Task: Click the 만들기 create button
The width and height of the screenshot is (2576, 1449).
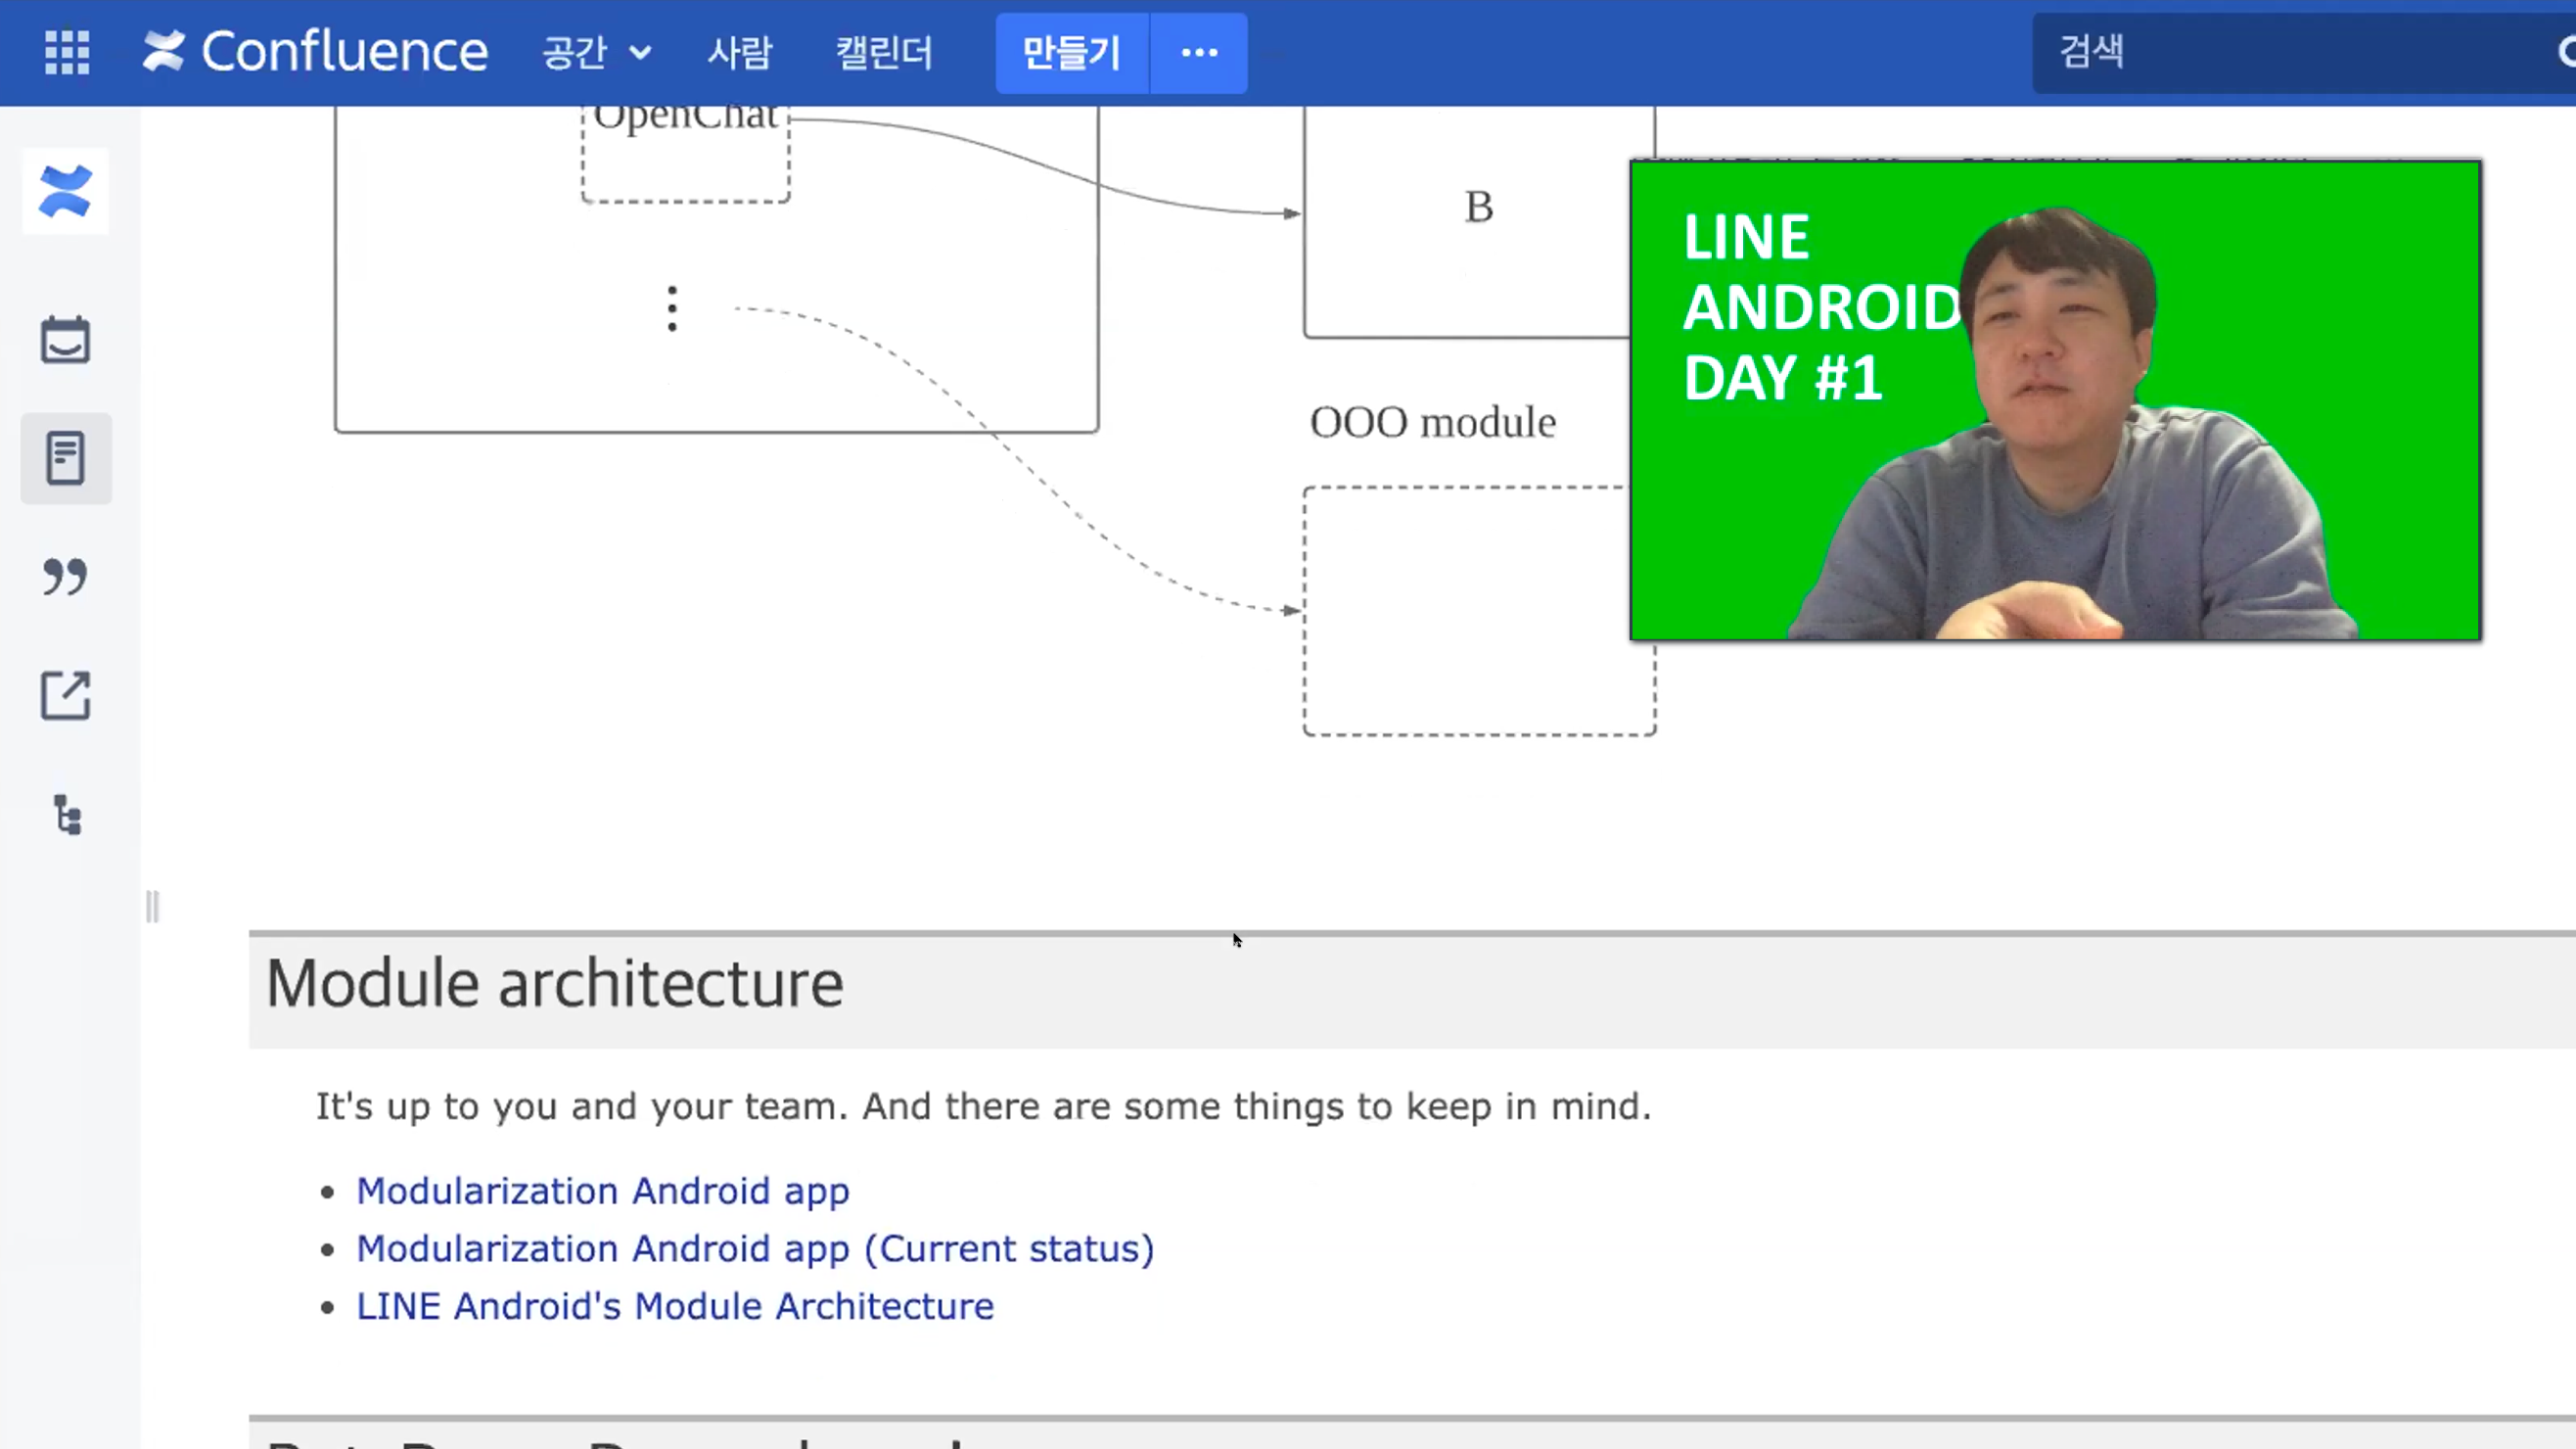Action: (x=1072, y=53)
